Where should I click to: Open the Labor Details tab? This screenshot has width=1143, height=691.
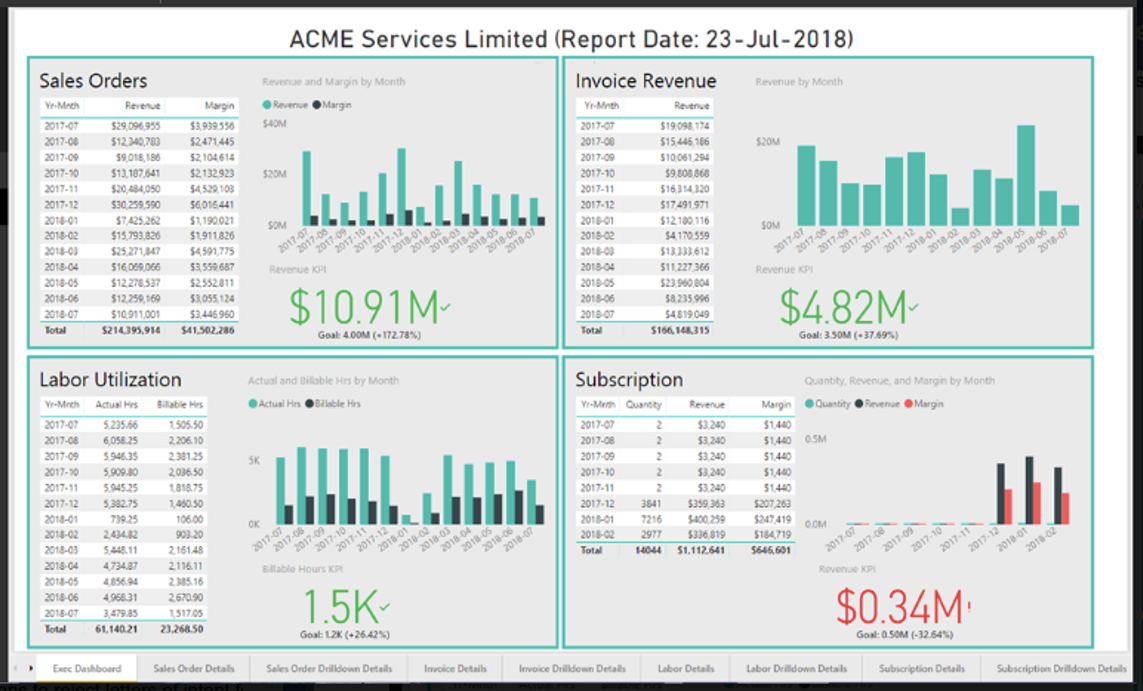(x=686, y=668)
